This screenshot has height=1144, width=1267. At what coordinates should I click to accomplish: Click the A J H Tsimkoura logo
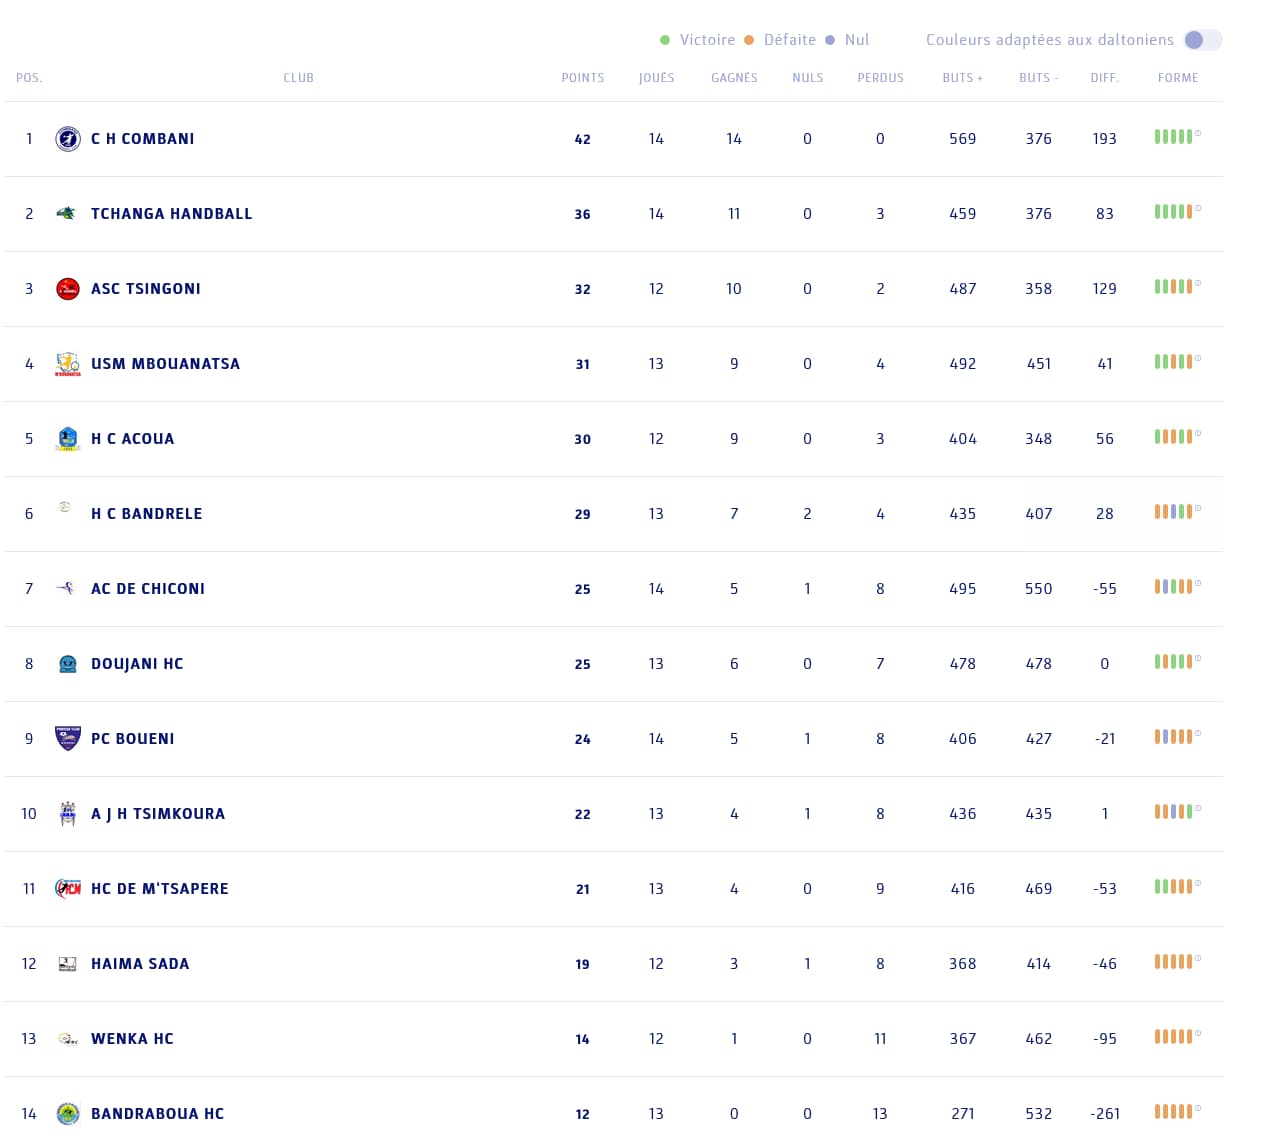point(68,814)
